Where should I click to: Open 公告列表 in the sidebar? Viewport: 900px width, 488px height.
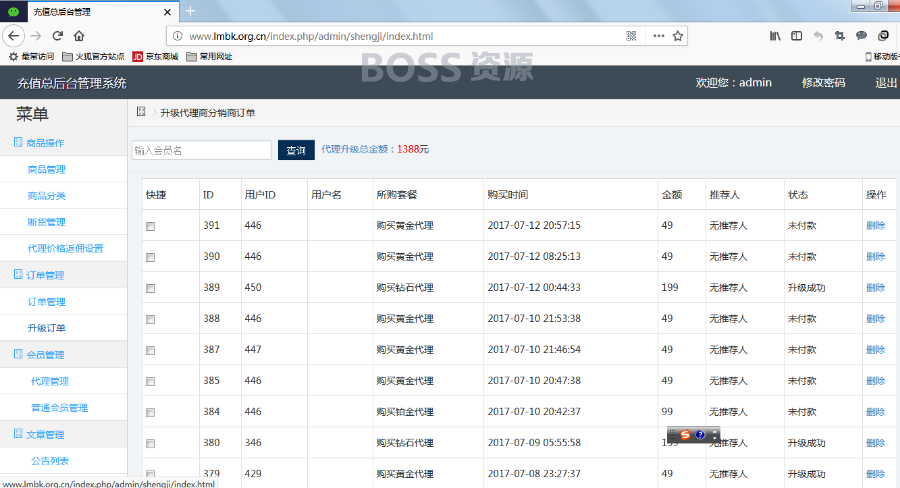click(50, 460)
